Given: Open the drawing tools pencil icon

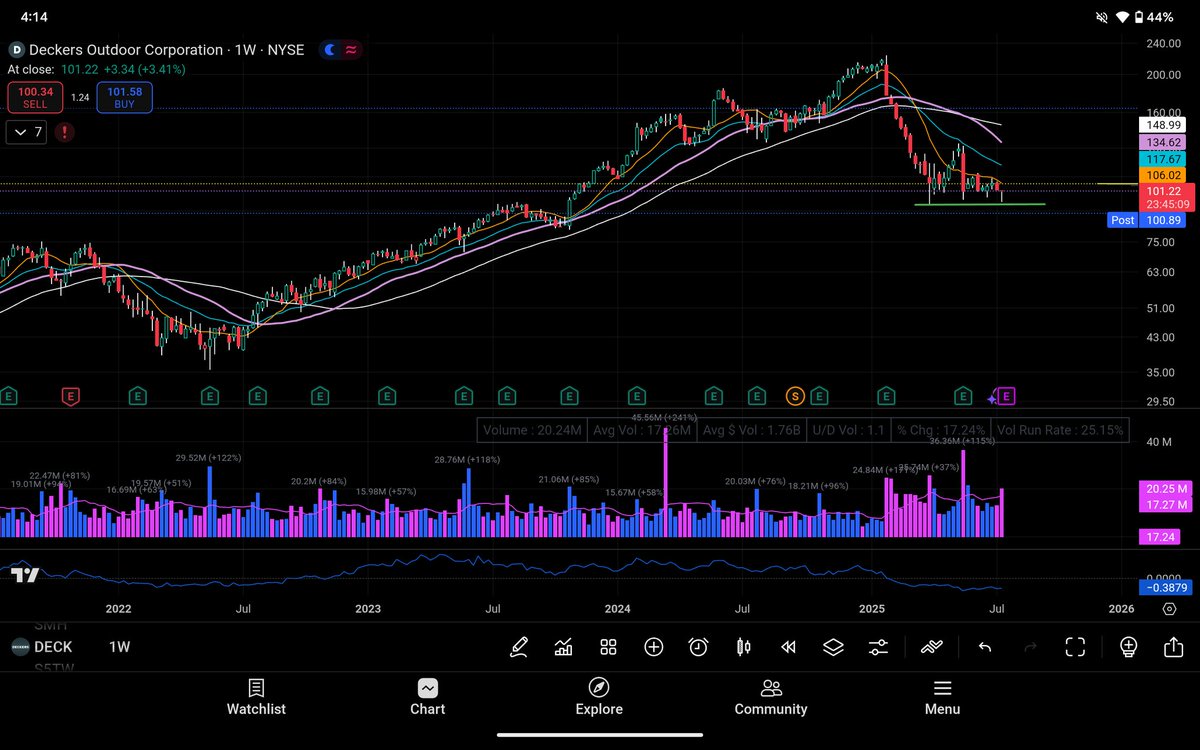Looking at the screenshot, I should pos(518,647).
